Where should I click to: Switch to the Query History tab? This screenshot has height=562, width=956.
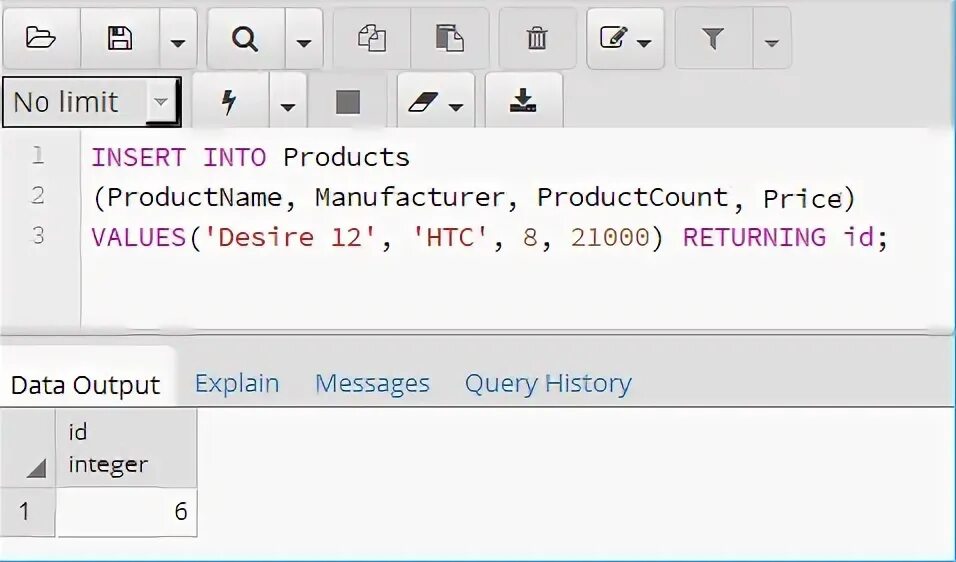(x=548, y=383)
